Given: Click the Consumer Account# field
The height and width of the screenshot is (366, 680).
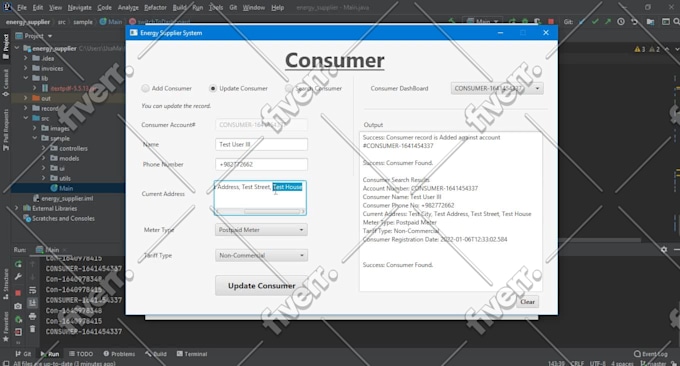Looking at the screenshot, I should pos(261,125).
